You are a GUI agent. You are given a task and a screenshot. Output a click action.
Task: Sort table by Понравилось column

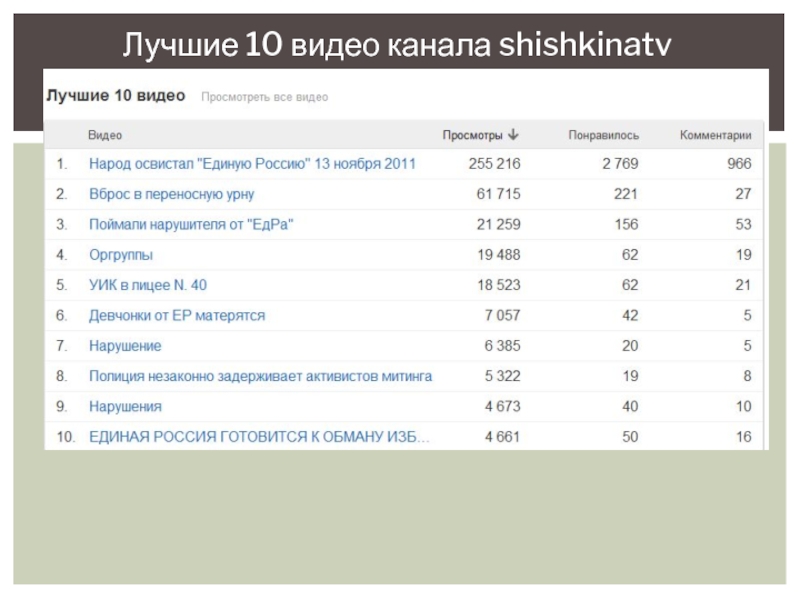603,135
